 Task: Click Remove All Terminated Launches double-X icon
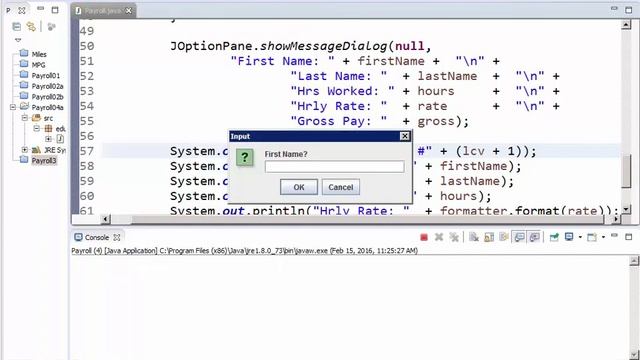coord(453,237)
